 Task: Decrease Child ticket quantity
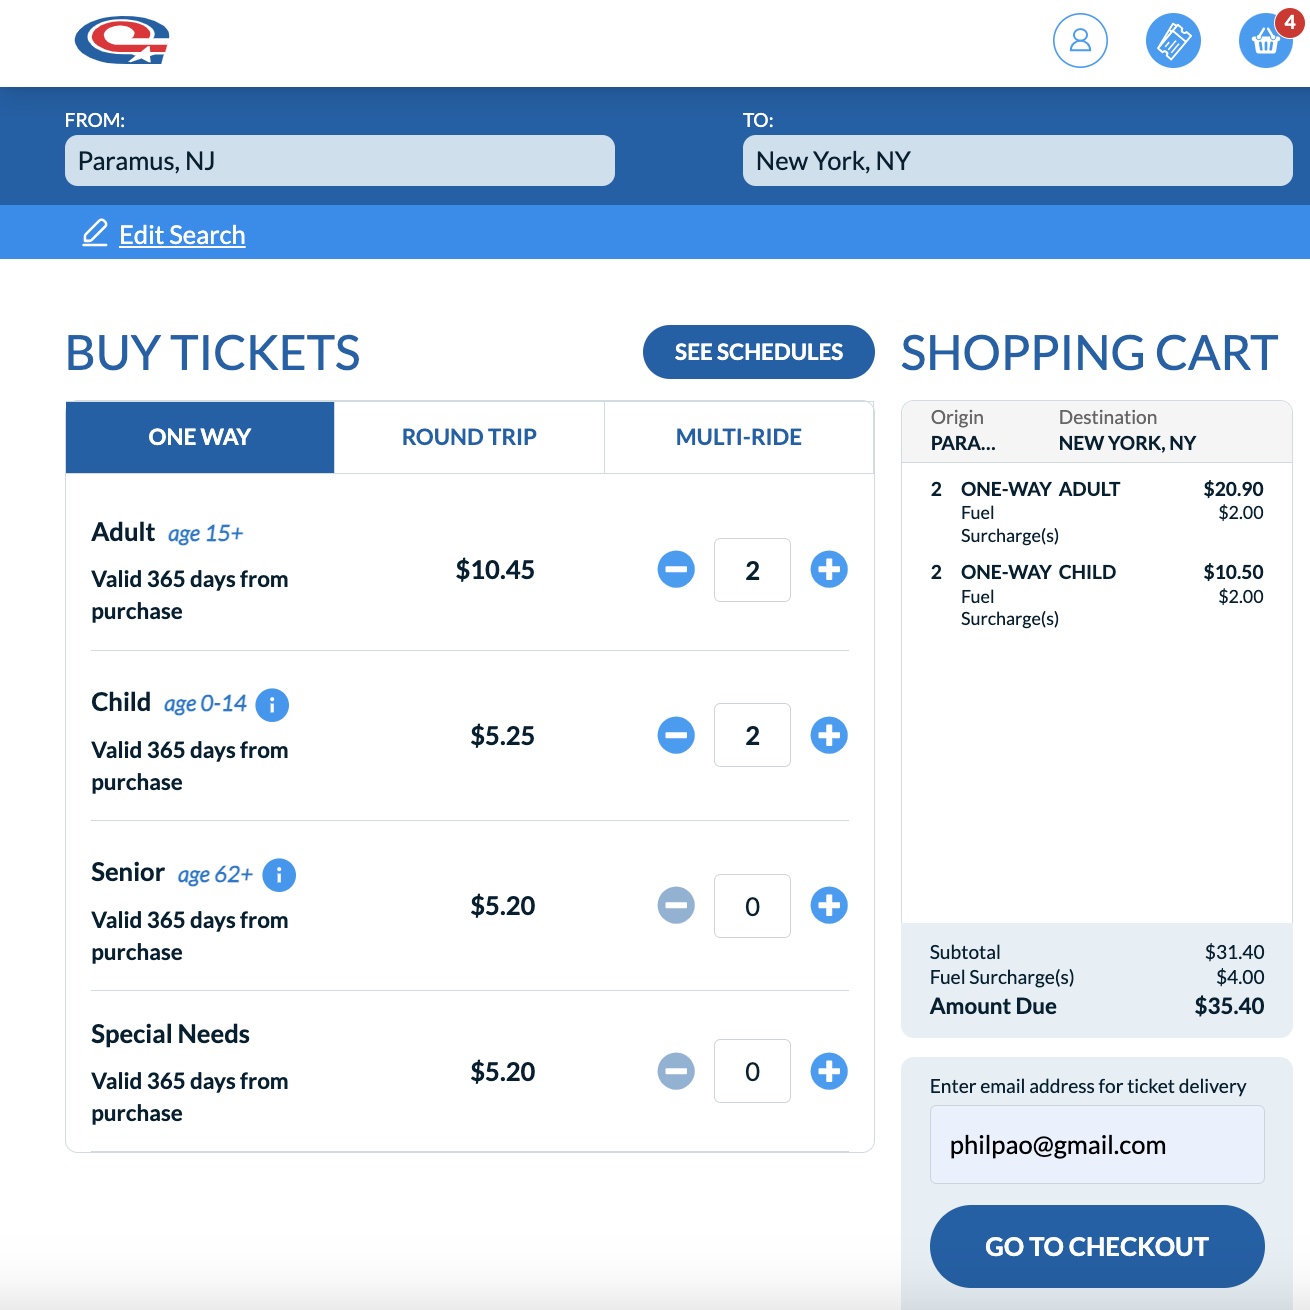[x=676, y=736]
